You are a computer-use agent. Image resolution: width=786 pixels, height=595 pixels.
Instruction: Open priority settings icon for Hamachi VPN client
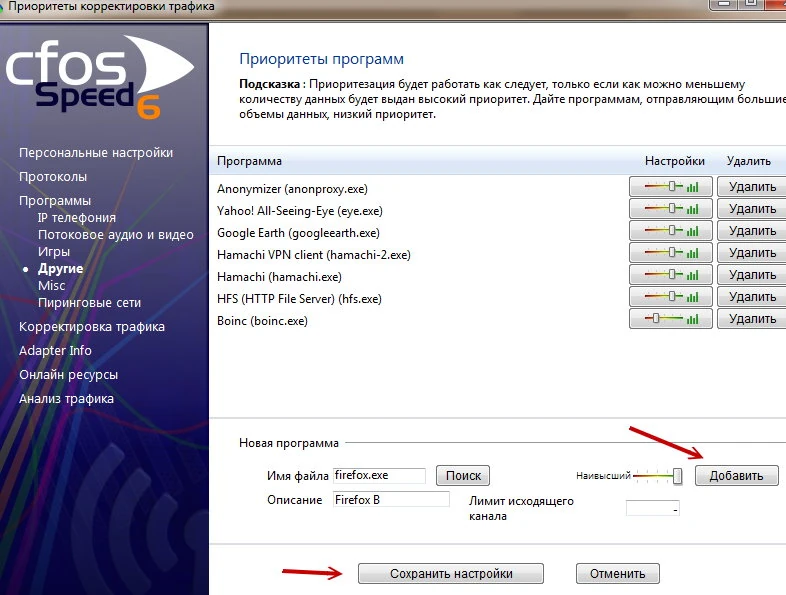(671, 253)
